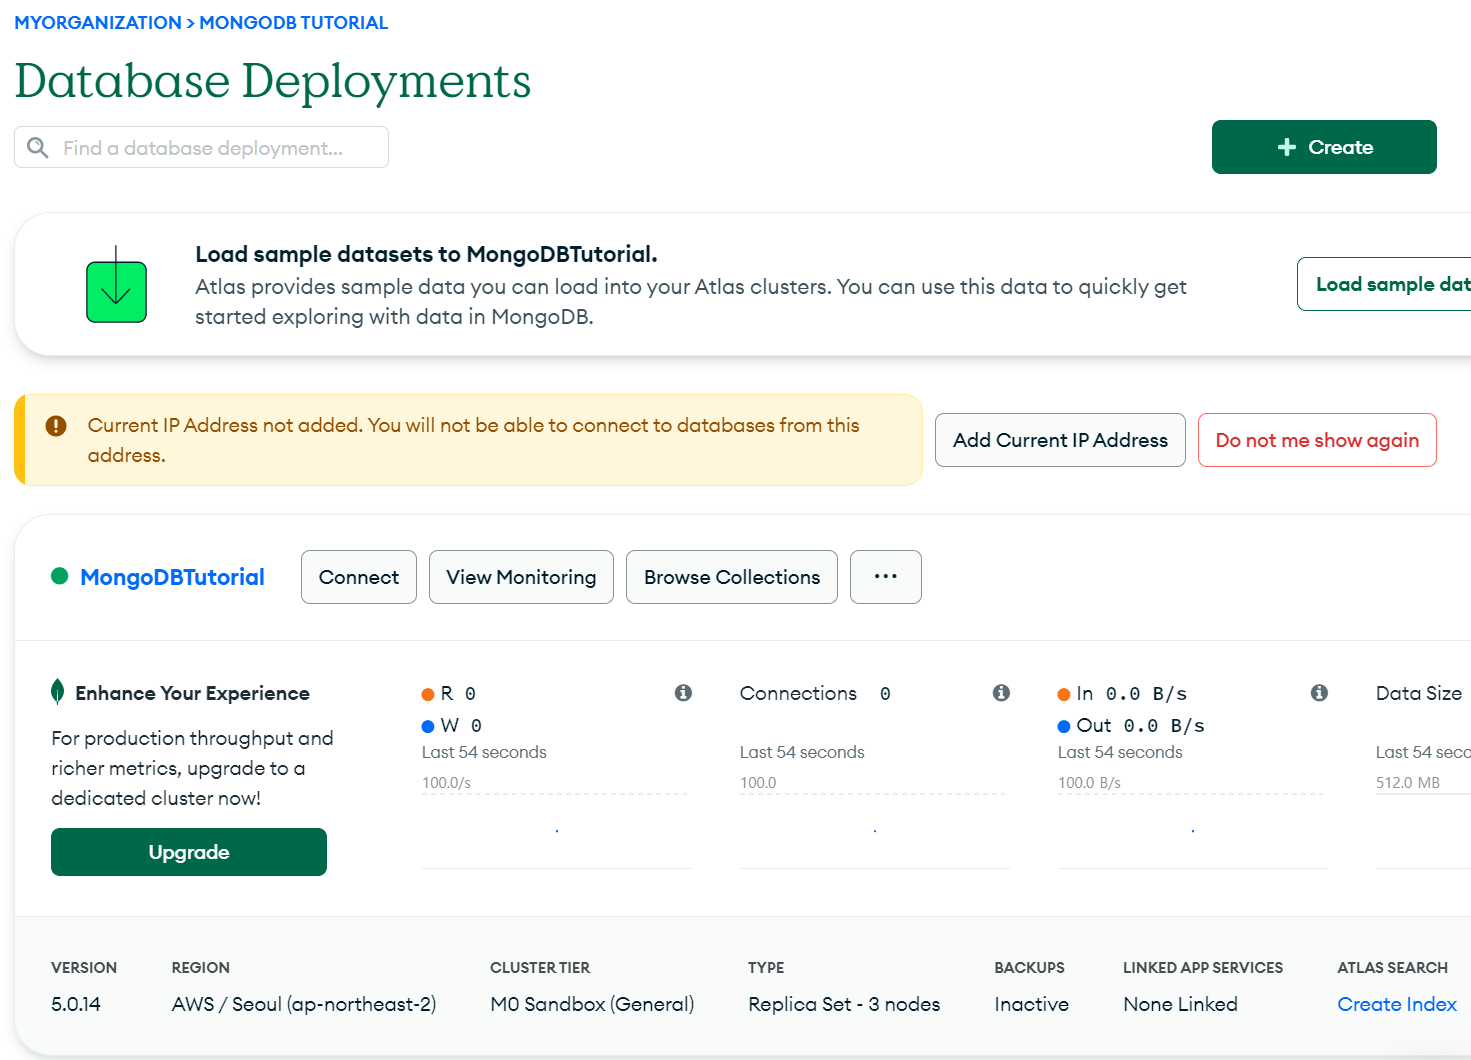Click cluster tier M0 Sandbox (General)
Screen dimensions: 1471x1060
click(x=592, y=1004)
